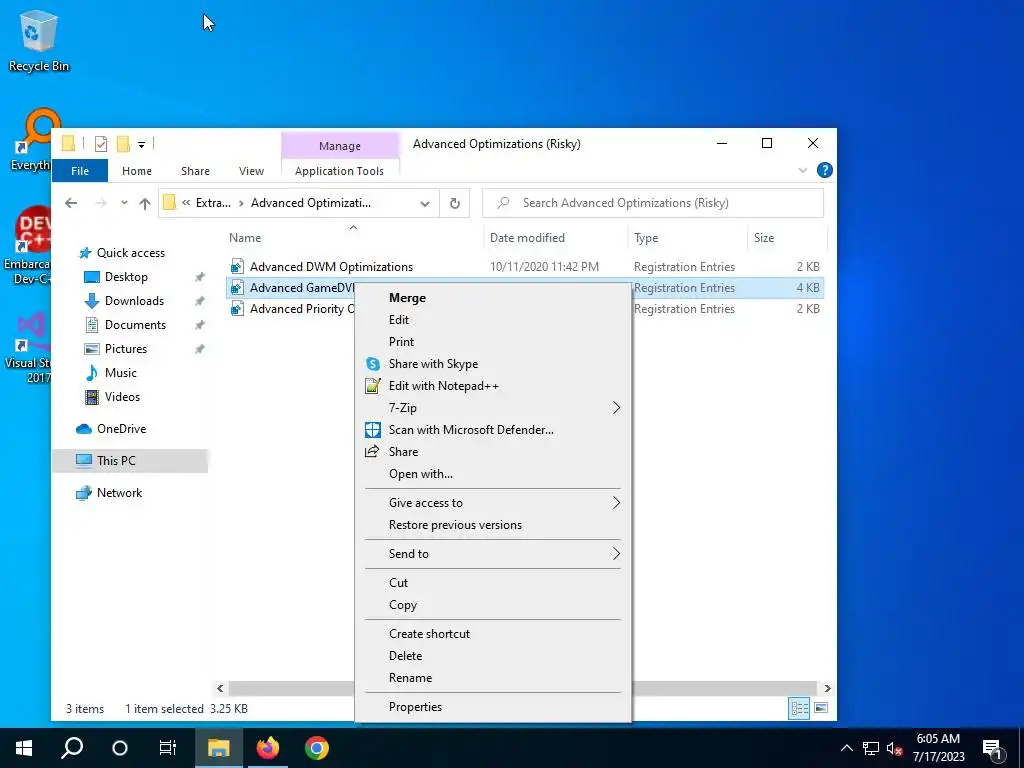1024x768 pixels.
Task: Open the Customize Quick Access Toolbar dropdown
Action: pos(141,144)
